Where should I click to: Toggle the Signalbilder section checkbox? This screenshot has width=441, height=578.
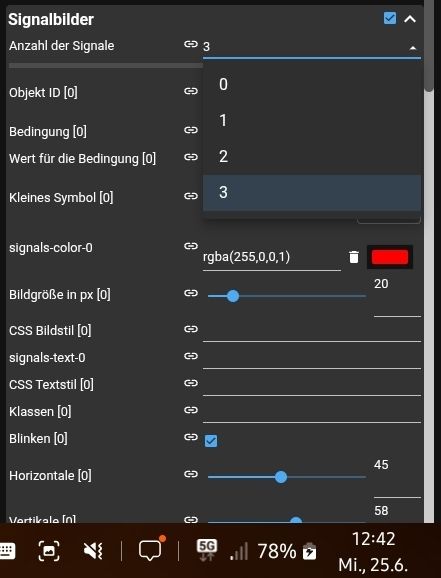390,18
